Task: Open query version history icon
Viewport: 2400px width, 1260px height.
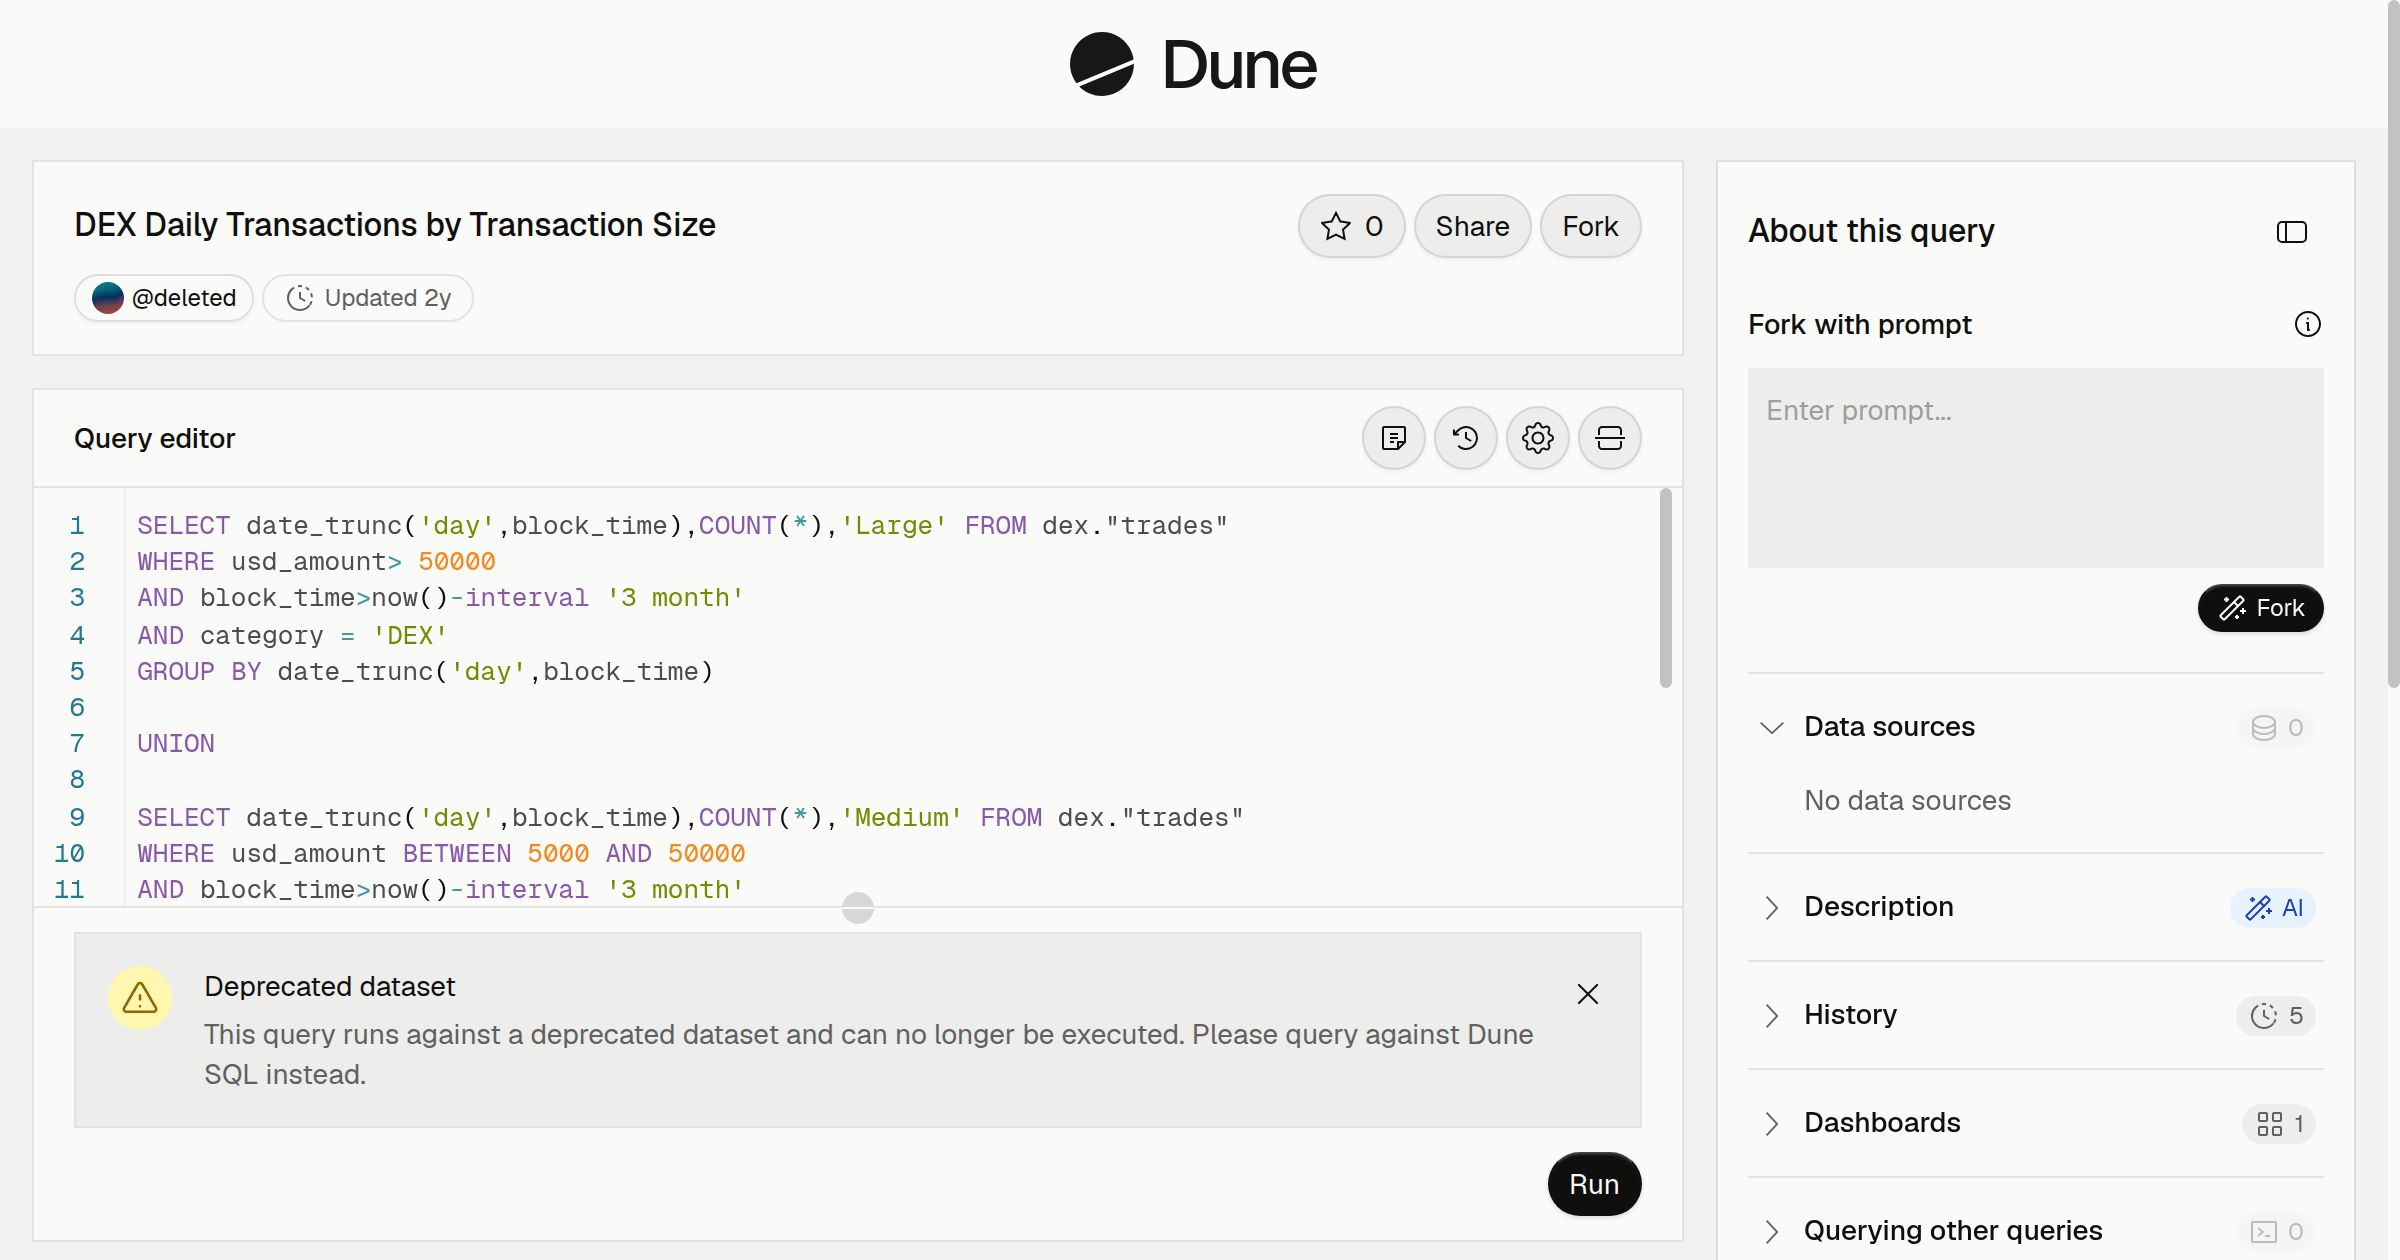Action: [x=1466, y=438]
